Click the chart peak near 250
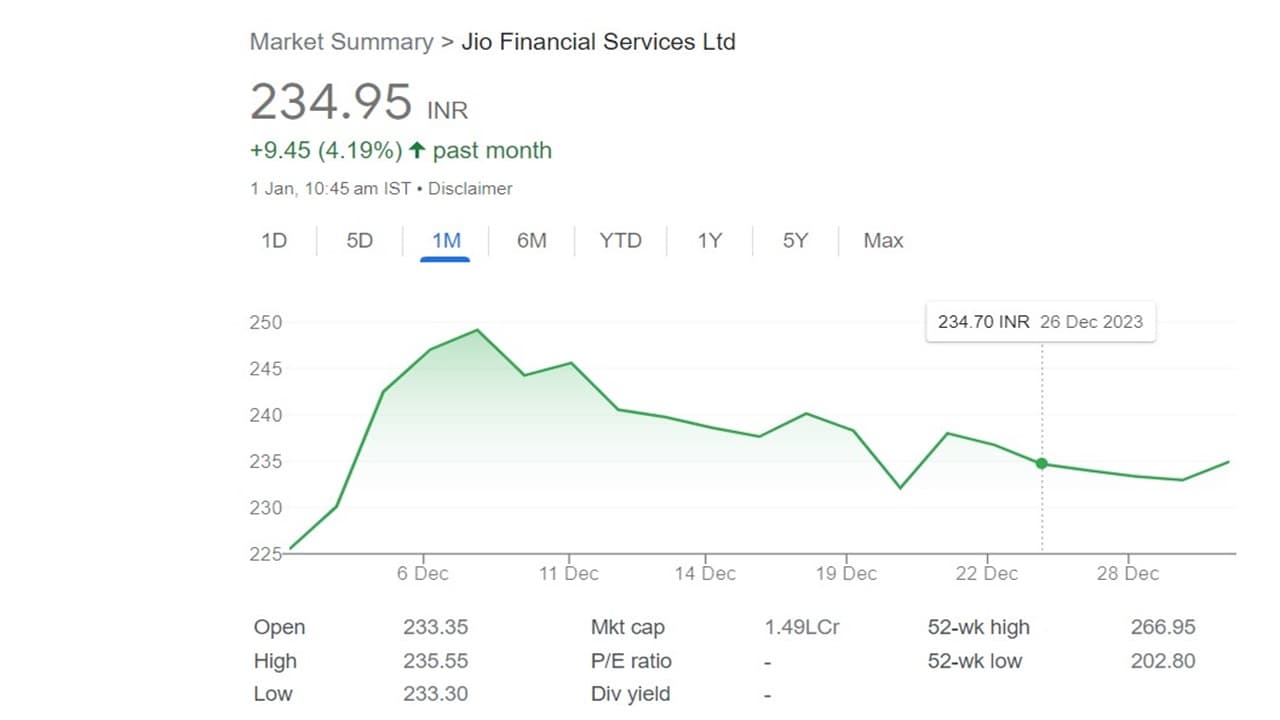The width and height of the screenshot is (1280, 720). click(x=477, y=330)
